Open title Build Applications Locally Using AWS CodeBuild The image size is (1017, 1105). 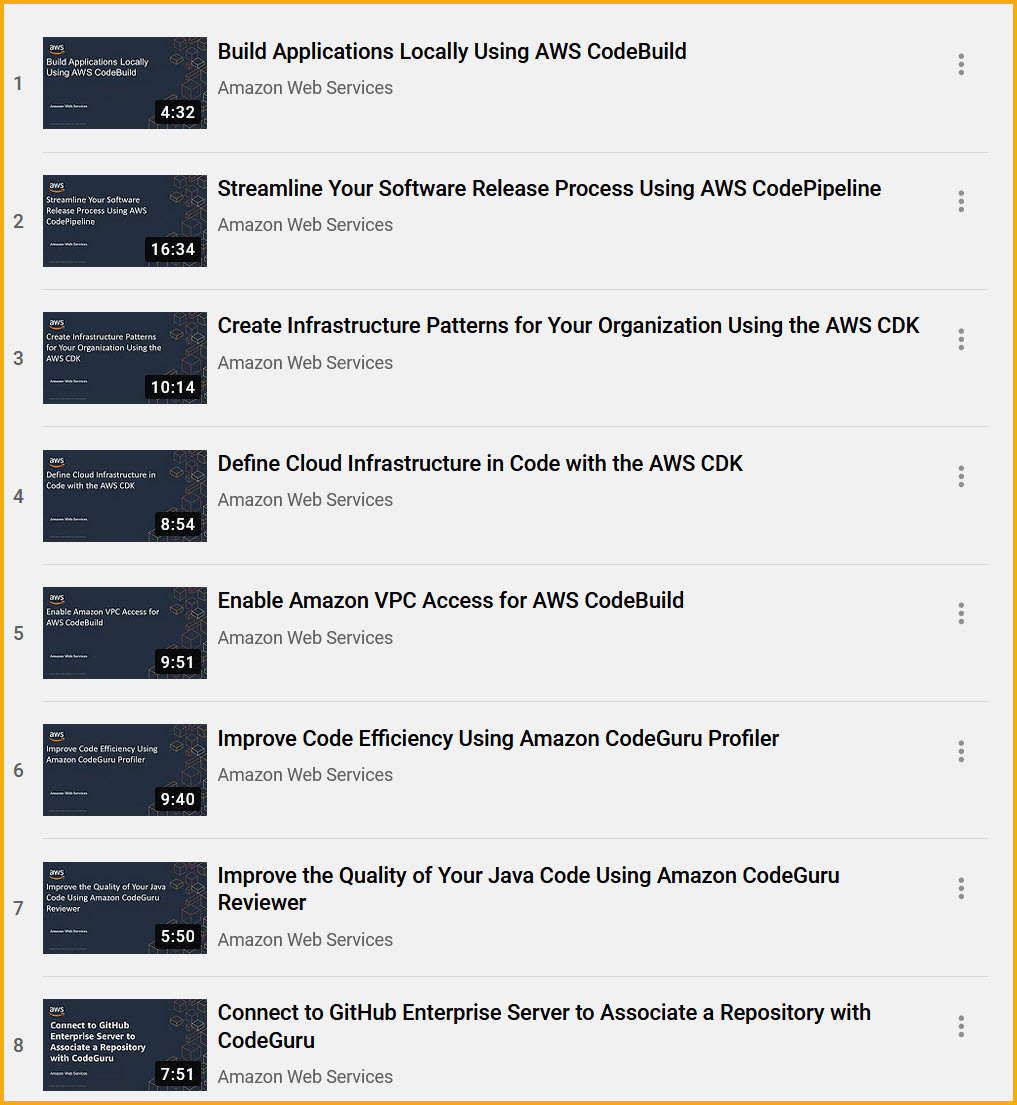452,51
